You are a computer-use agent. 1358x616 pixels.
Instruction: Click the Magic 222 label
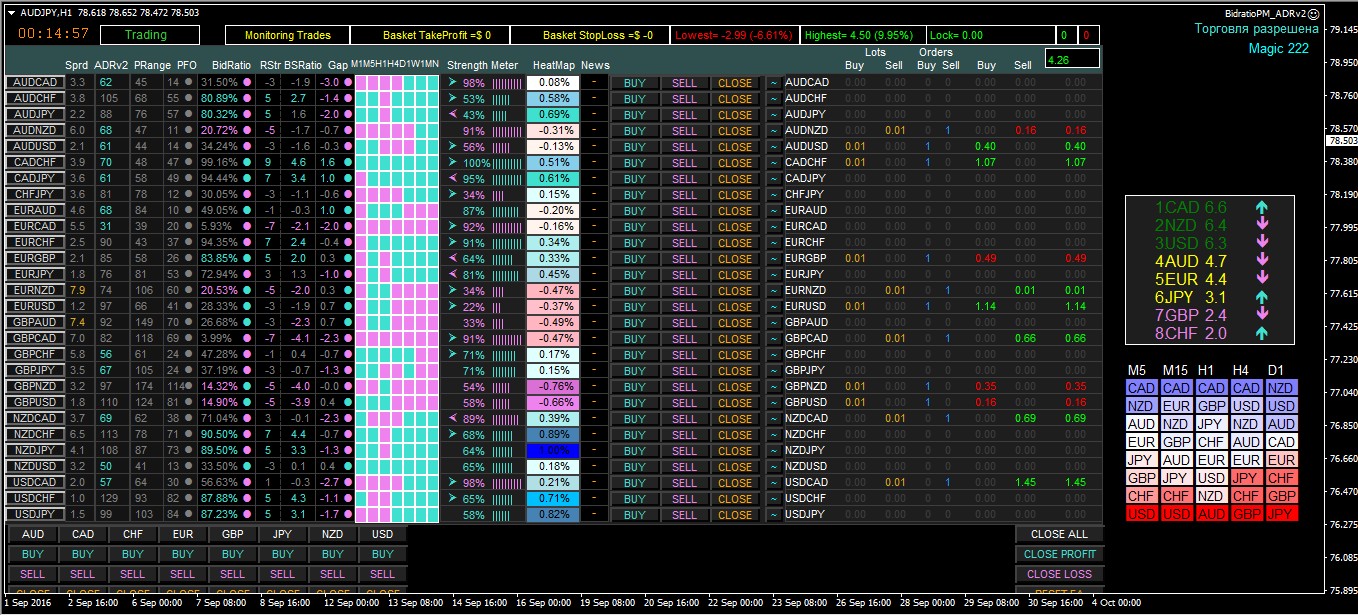tap(1278, 48)
